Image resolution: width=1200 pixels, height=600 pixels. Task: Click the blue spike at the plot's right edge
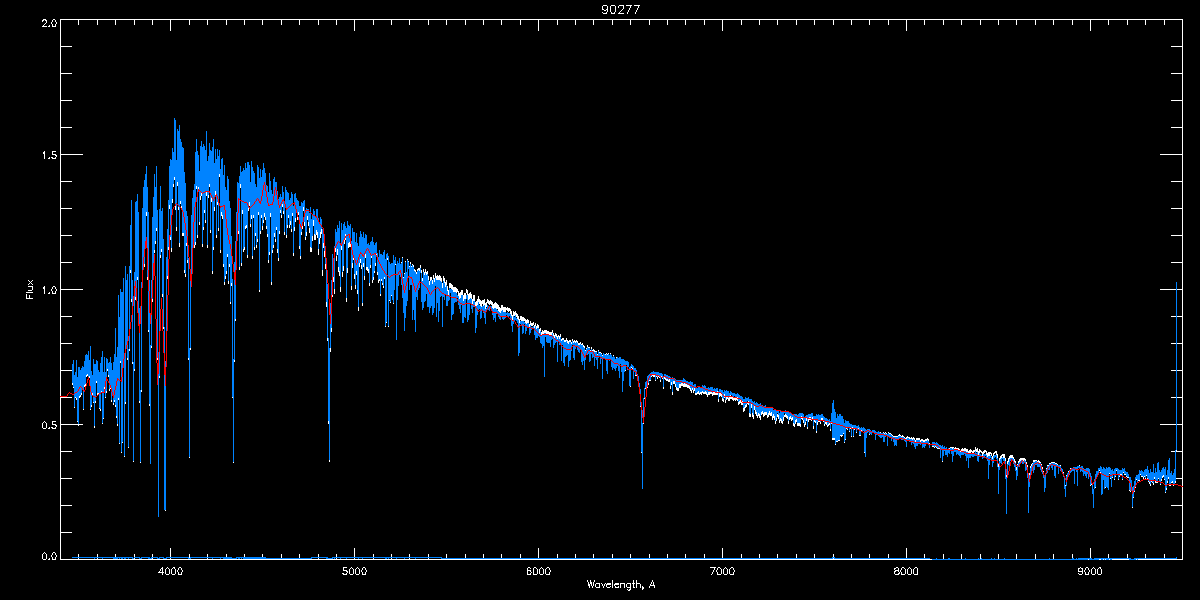(1176, 380)
